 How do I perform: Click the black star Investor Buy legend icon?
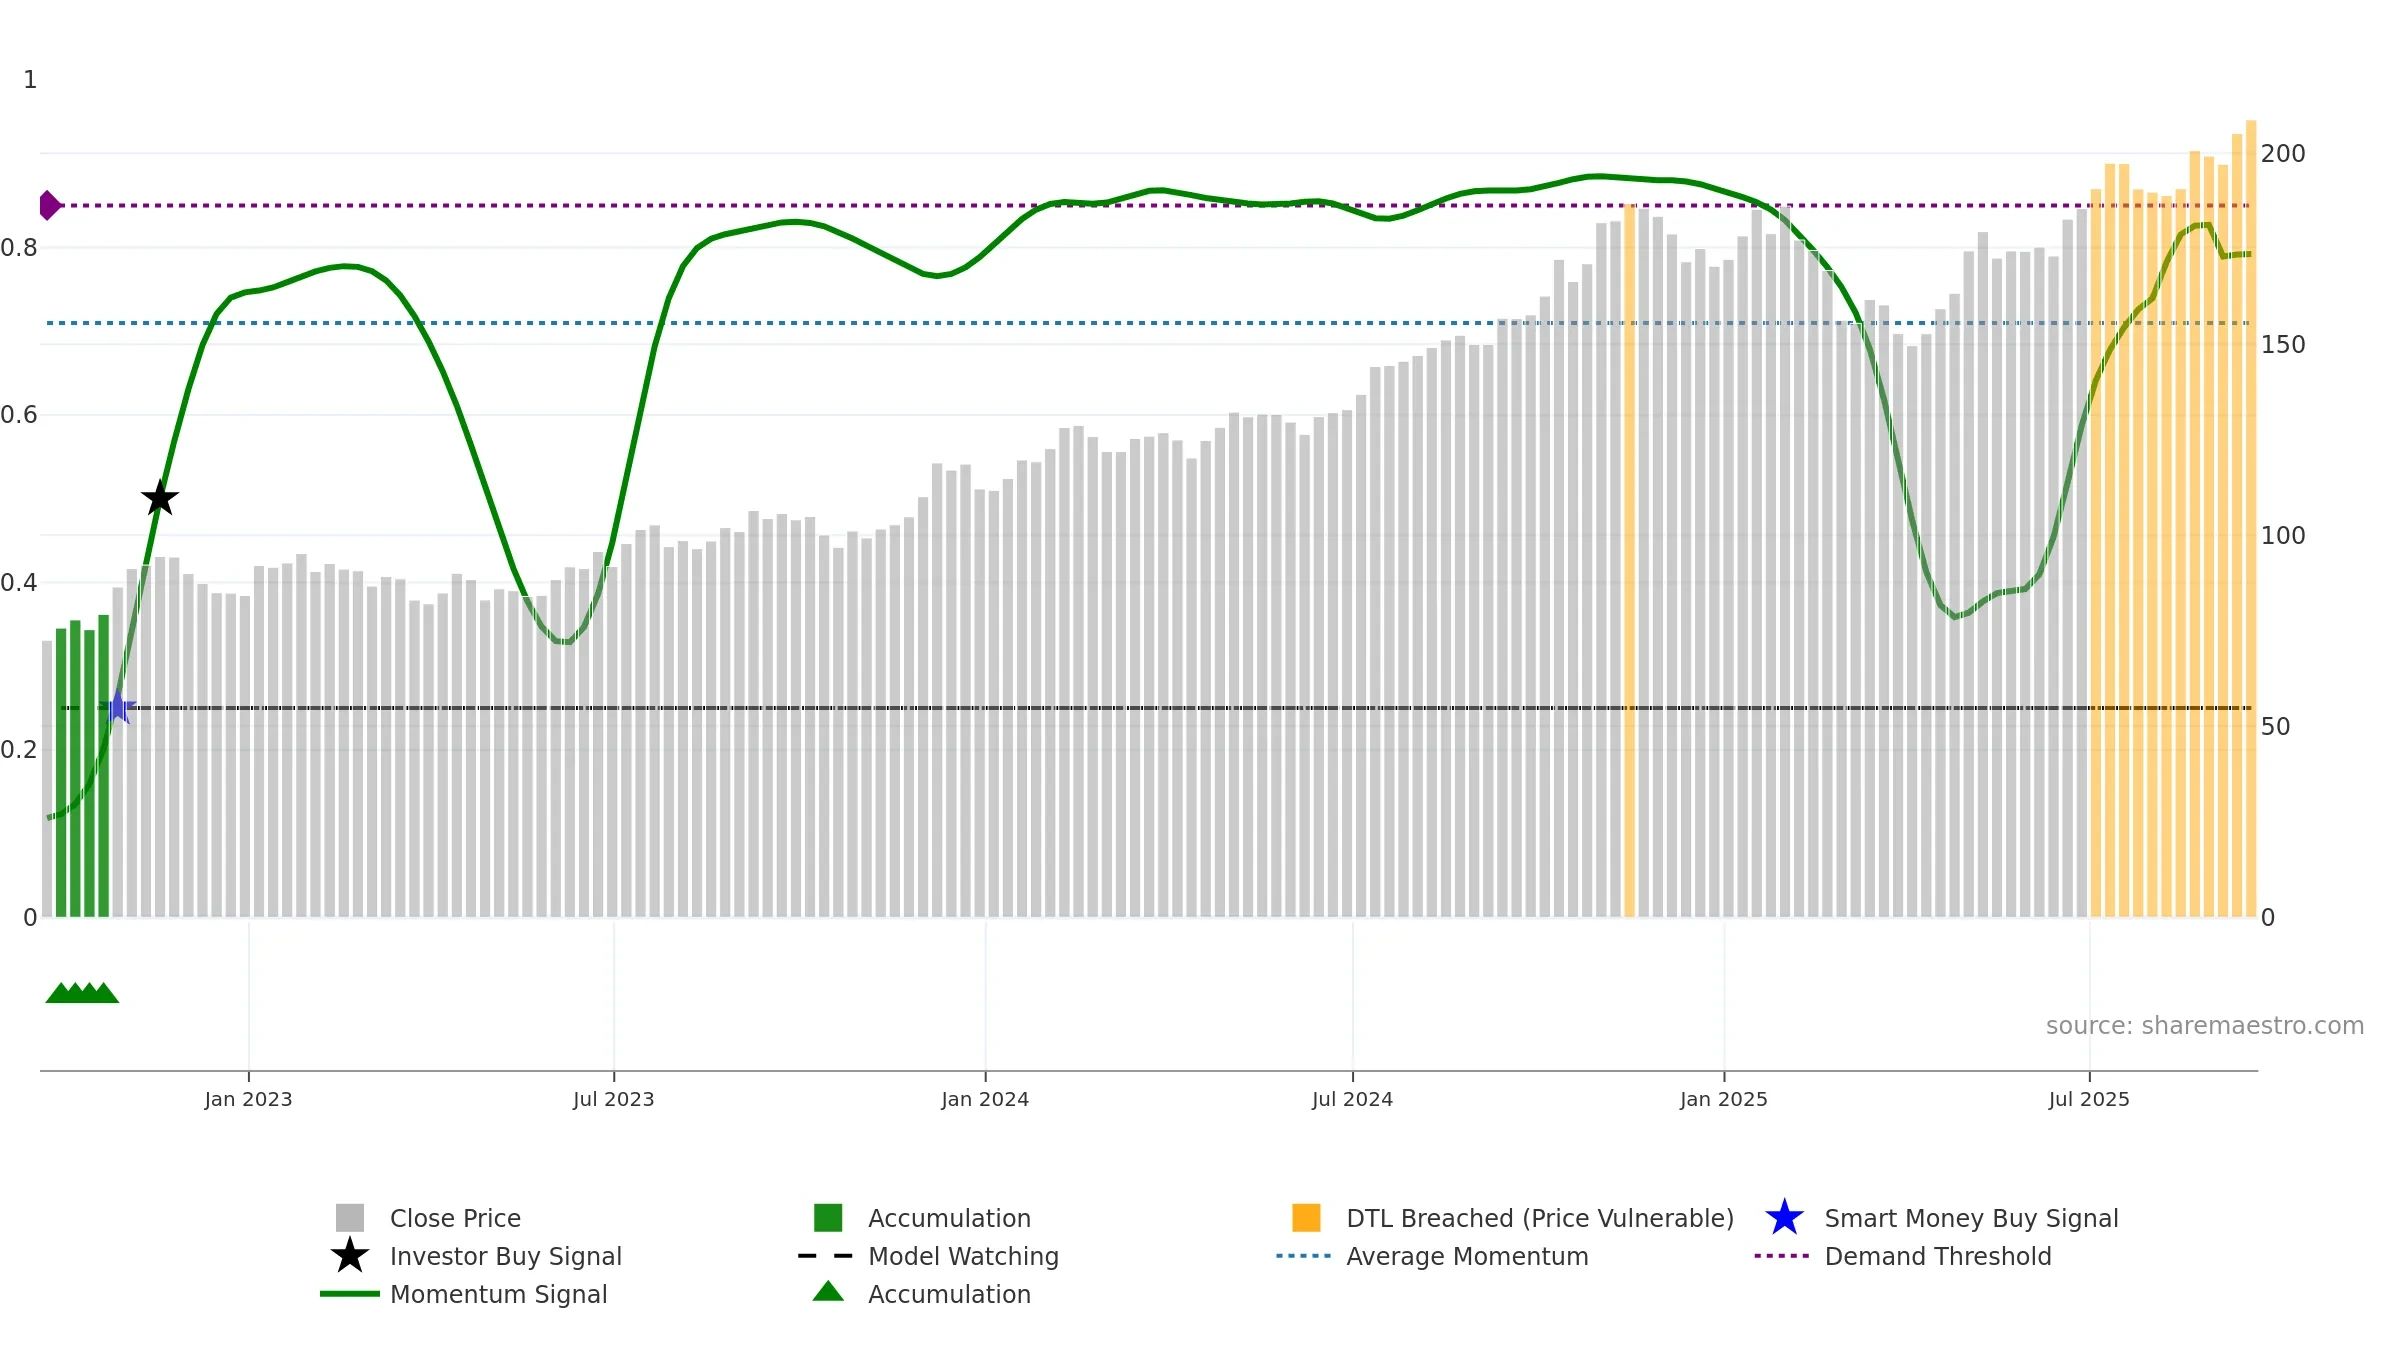tap(350, 1255)
